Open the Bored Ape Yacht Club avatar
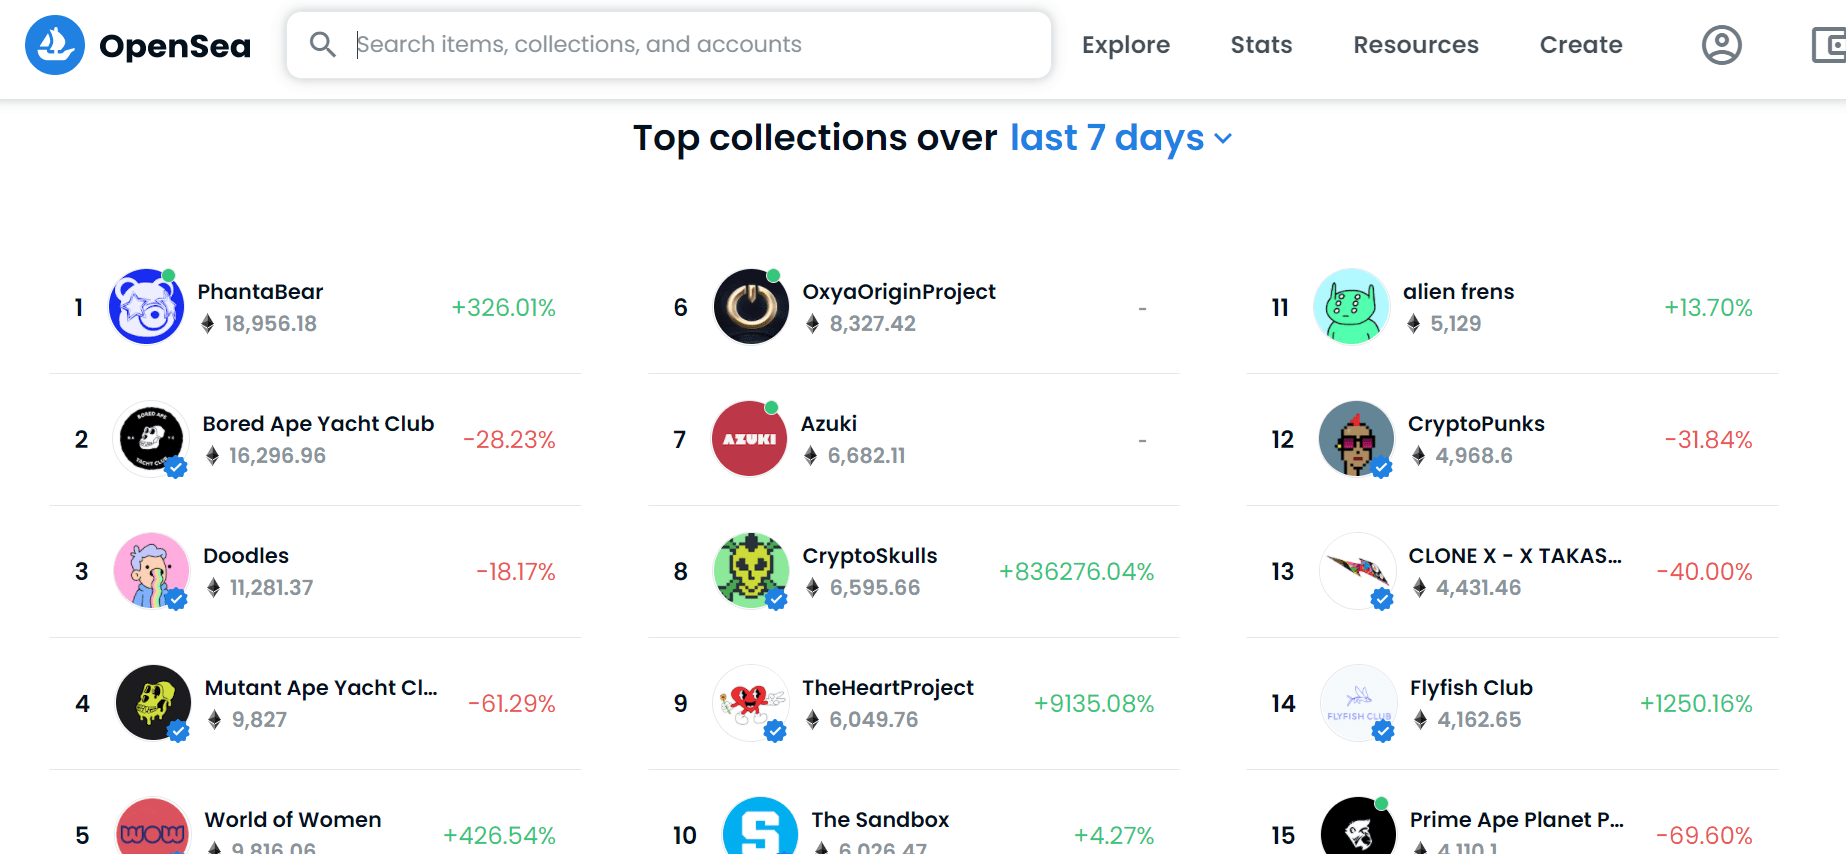The image size is (1846, 854). (151, 439)
